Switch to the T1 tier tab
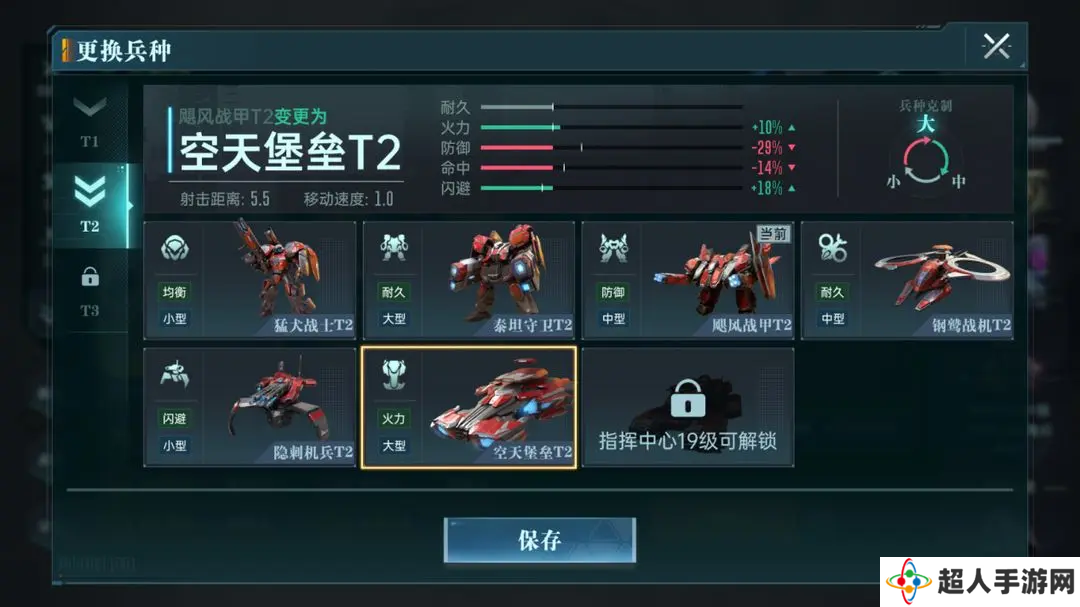Screen dimensions: 1080x607 (x=90, y=122)
